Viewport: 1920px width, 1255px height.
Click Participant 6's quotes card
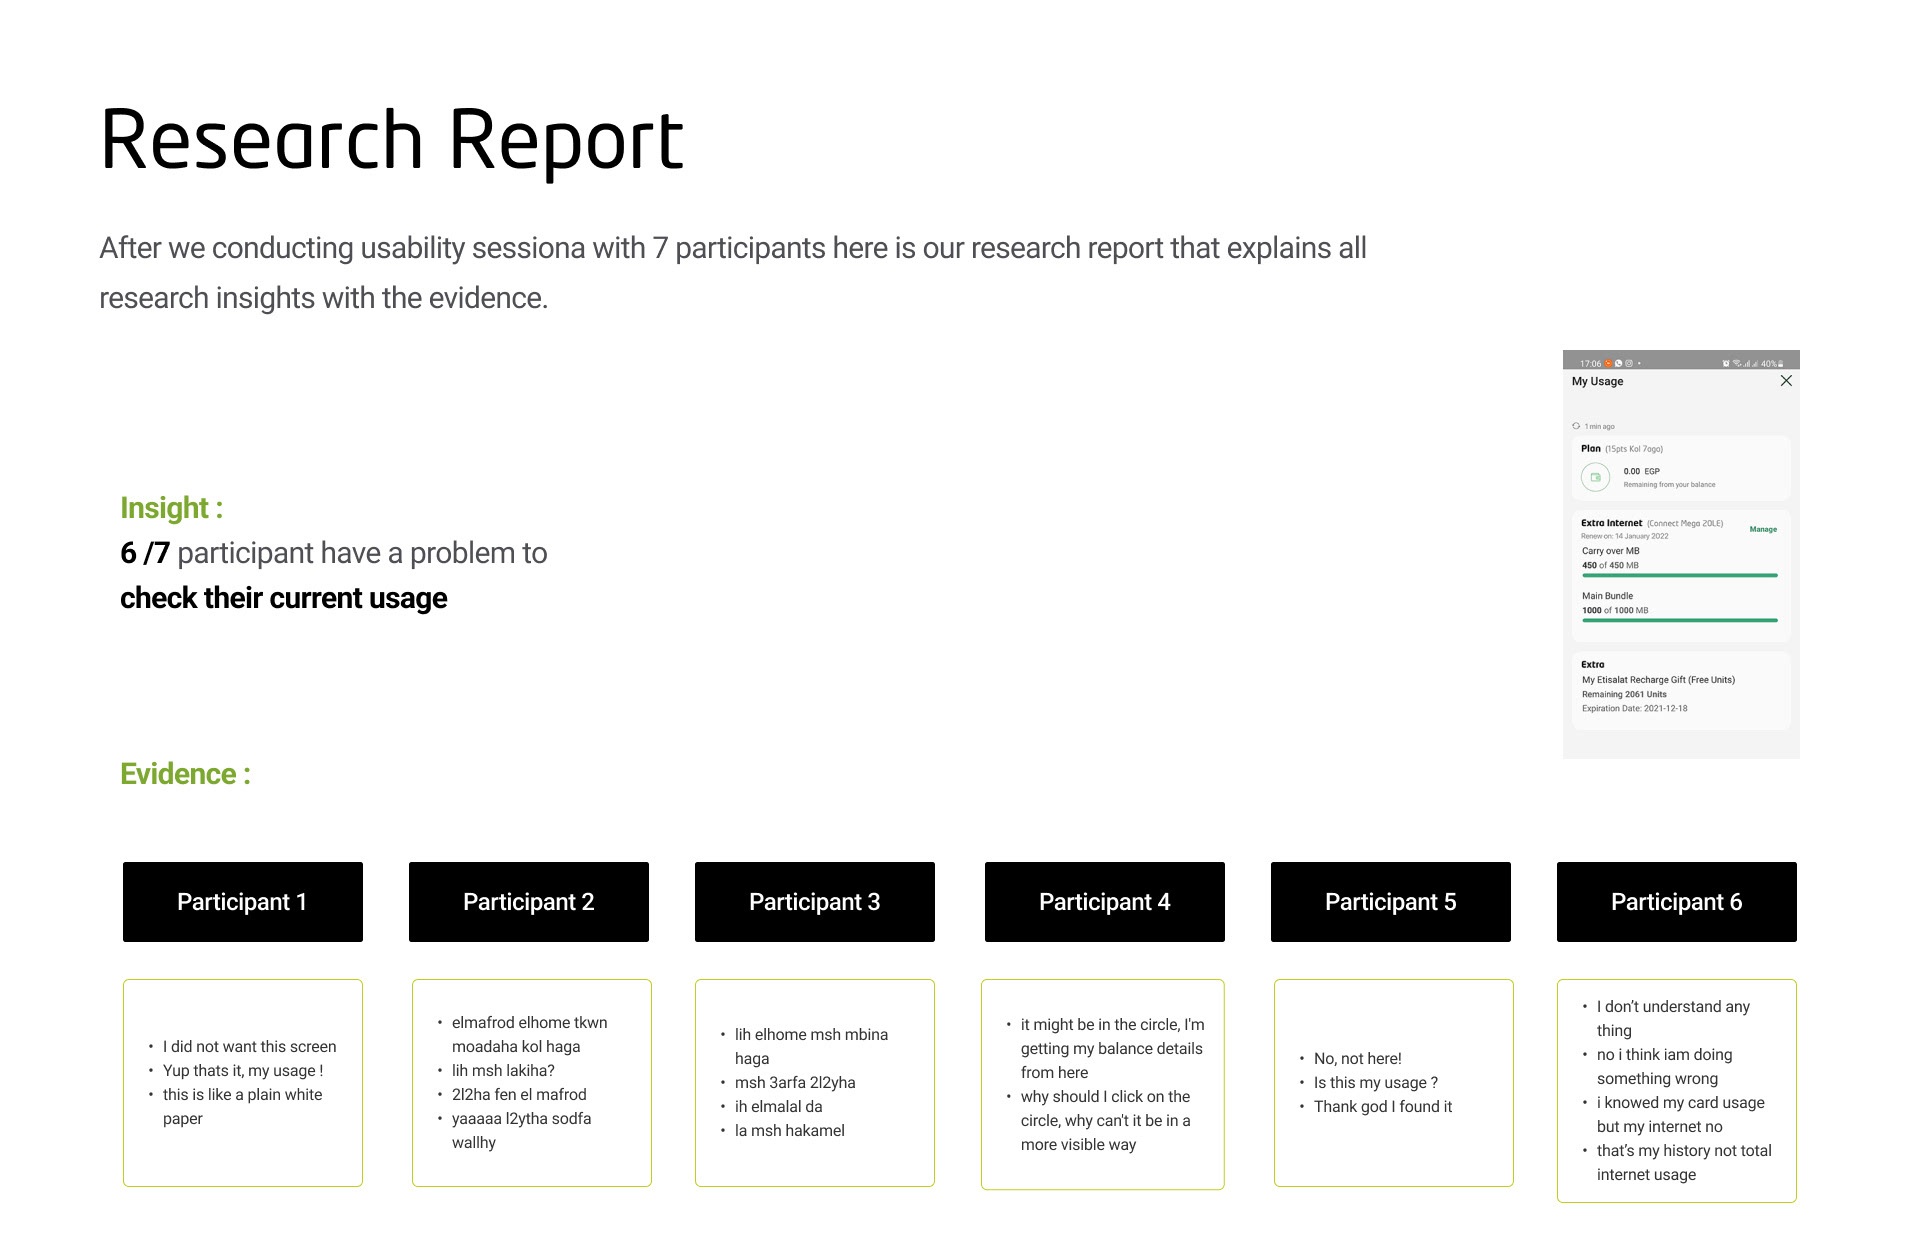point(1676,1090)
